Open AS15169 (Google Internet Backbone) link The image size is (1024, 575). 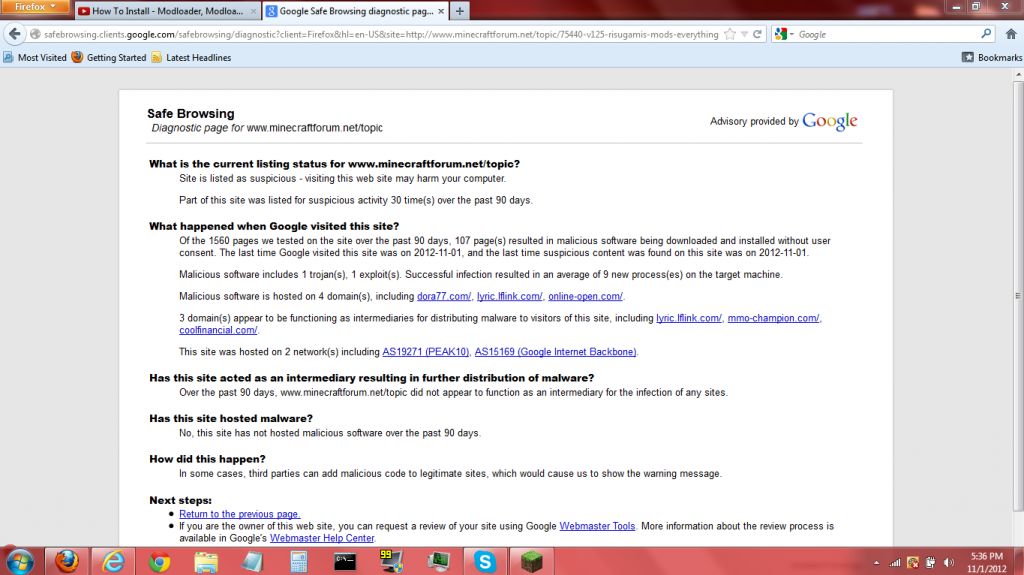[555, 352]
